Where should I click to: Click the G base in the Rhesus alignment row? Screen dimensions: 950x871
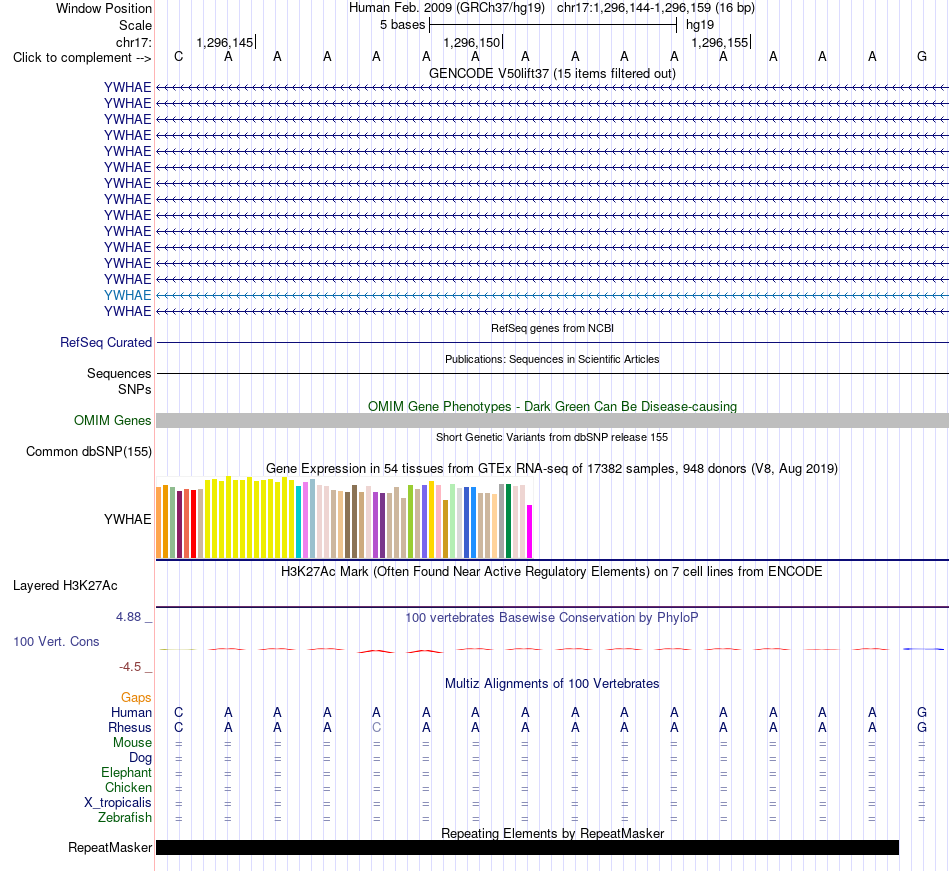tap(922, 727)
